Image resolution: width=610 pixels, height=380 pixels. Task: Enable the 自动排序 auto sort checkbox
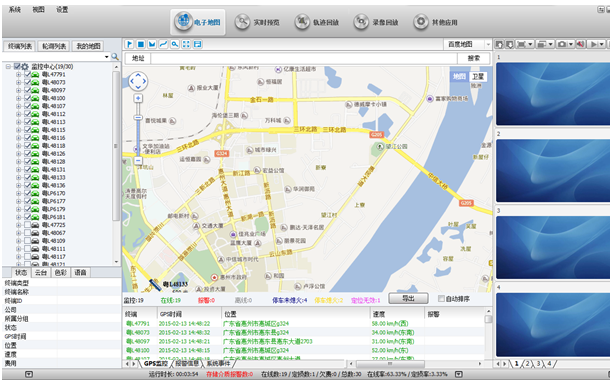click(441, 299)
